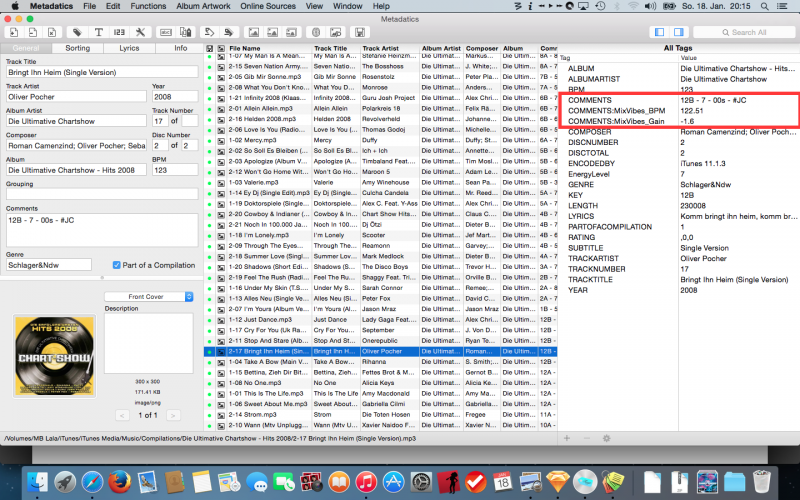The width and height of the screenshot is (800, 500).
Task: Select the file 1-18 I'm Lonely.mp3 row
Action: point(380,235)
